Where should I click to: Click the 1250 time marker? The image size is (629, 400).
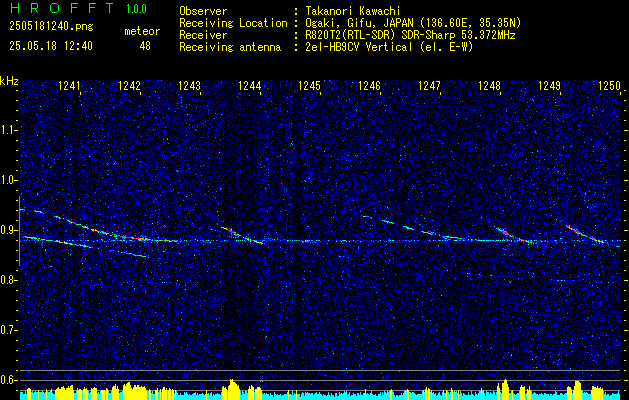609,85
